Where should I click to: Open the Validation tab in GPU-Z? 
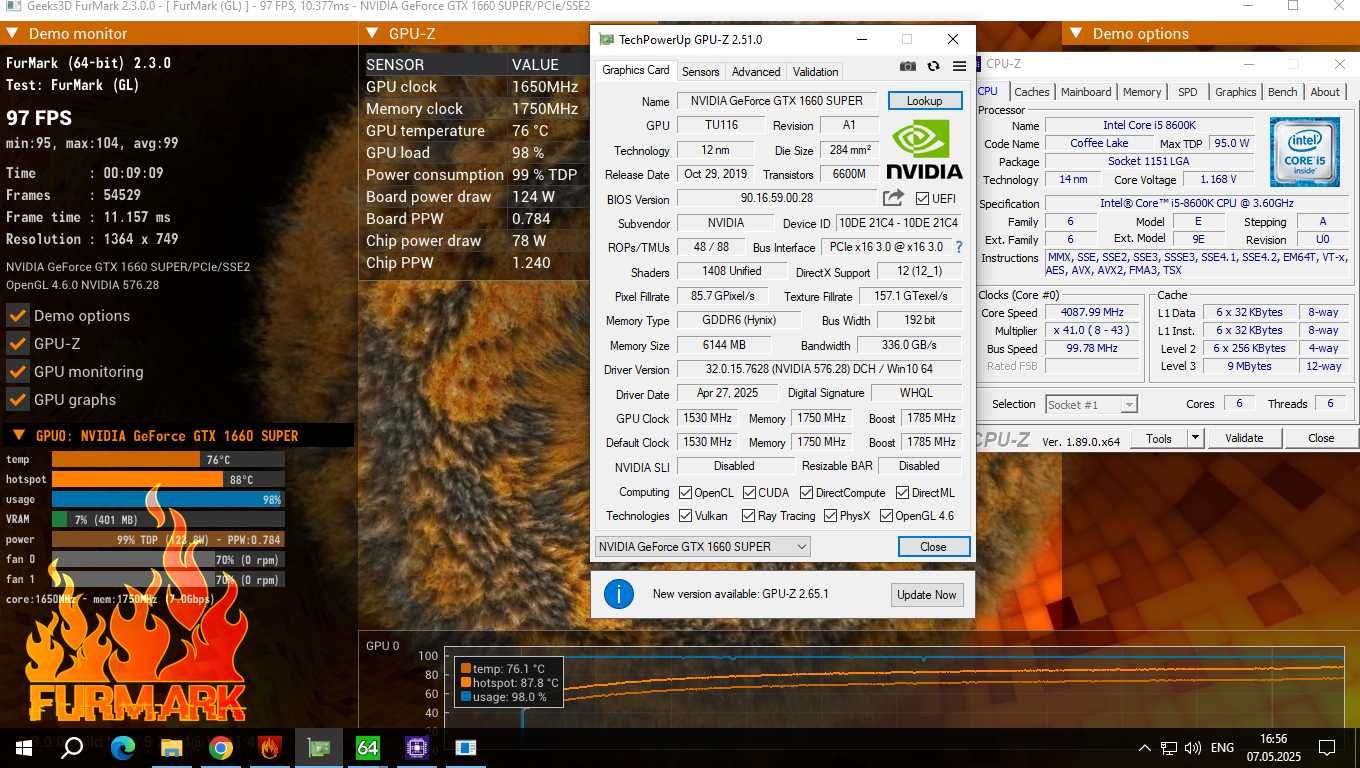pos(816,72)
